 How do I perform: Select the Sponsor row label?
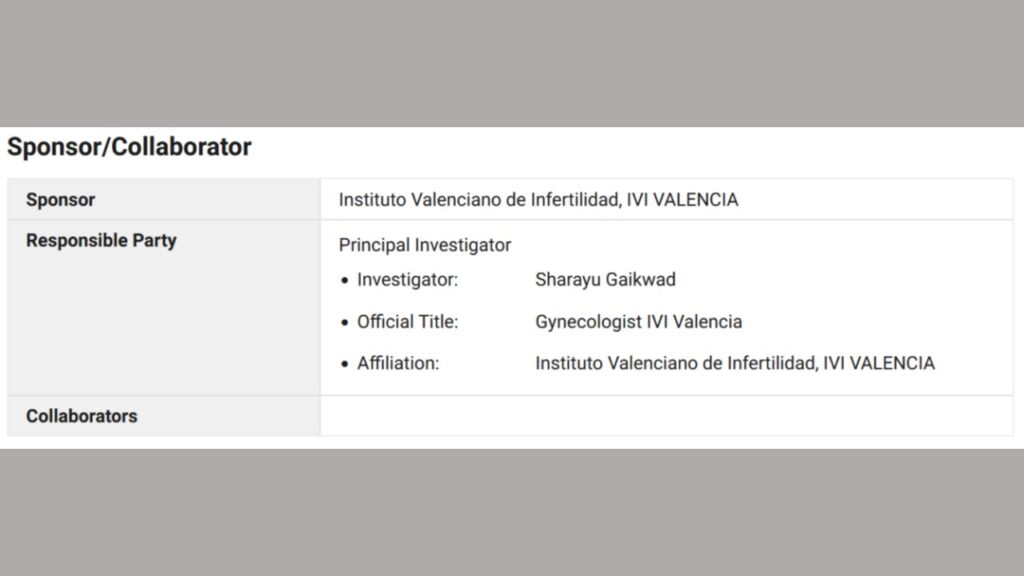pos(60,200)
